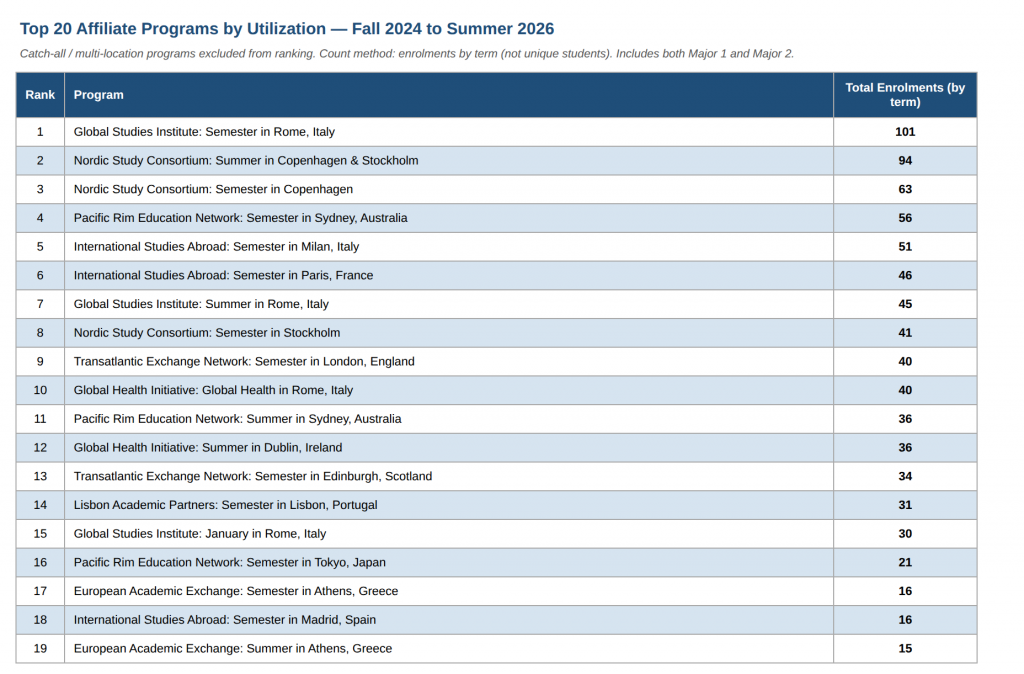Image resolution: width=1024 pixels, height=674 pixels.
Task: Select Pacific Rim Semester in Sydney row
Action: pos(496,218)
